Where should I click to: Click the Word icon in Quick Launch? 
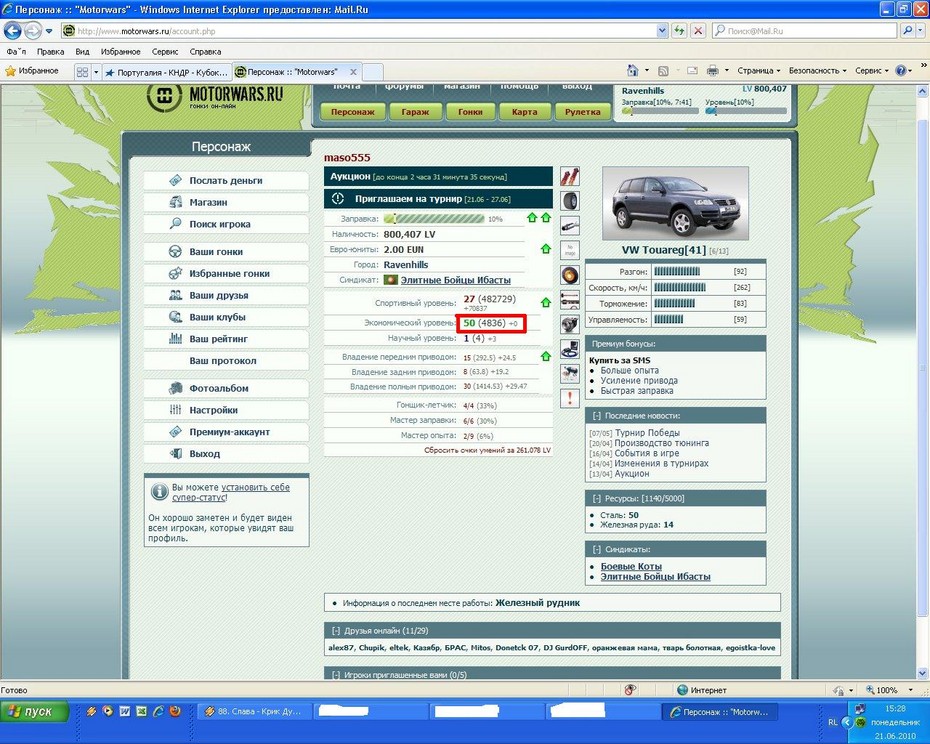click(x=125, y=711)
